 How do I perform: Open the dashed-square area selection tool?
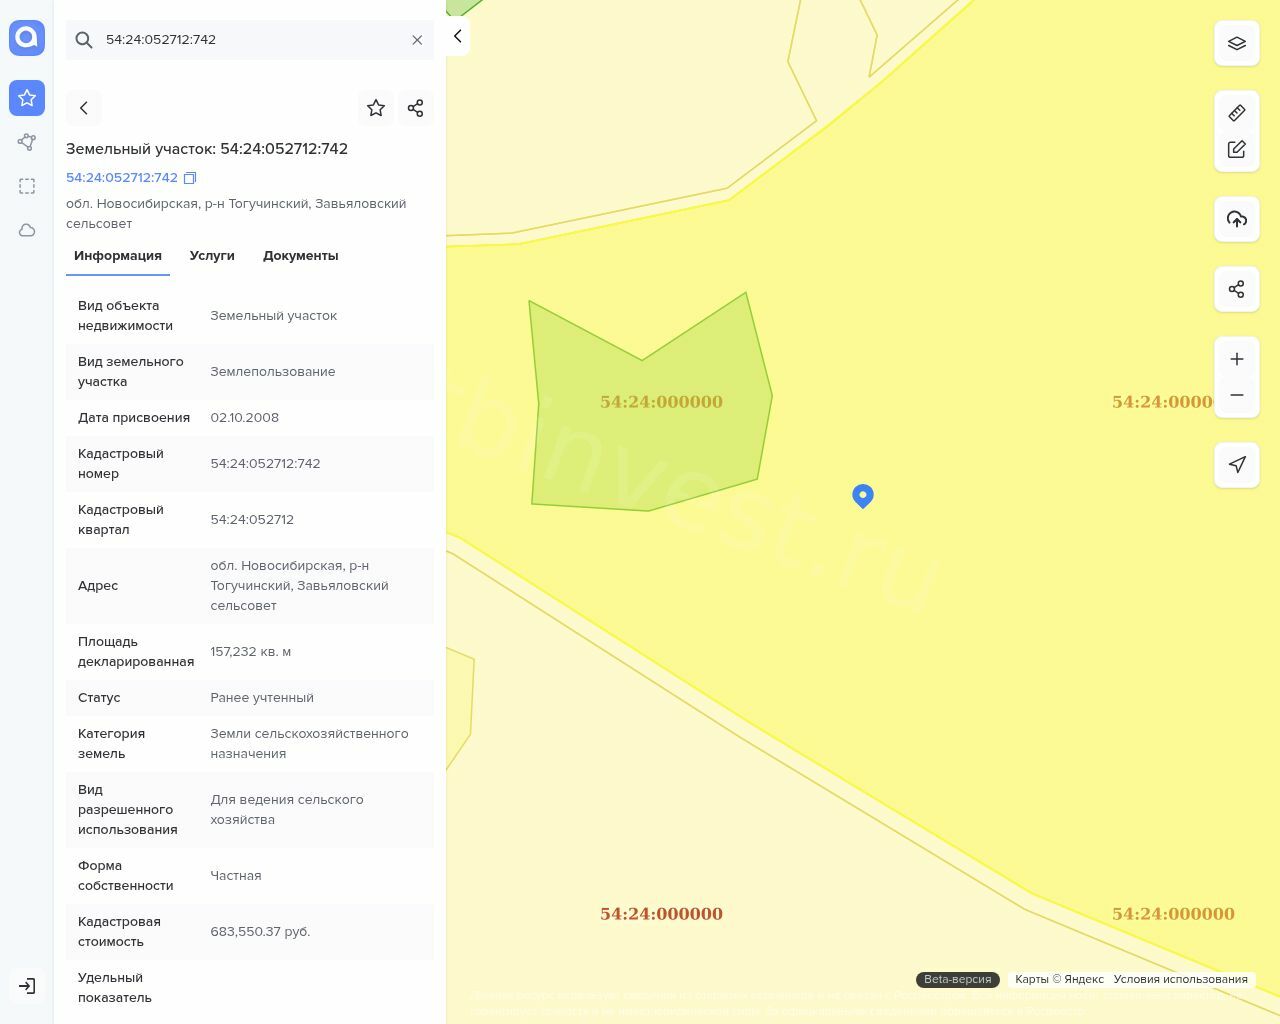[x=27, y=186]
